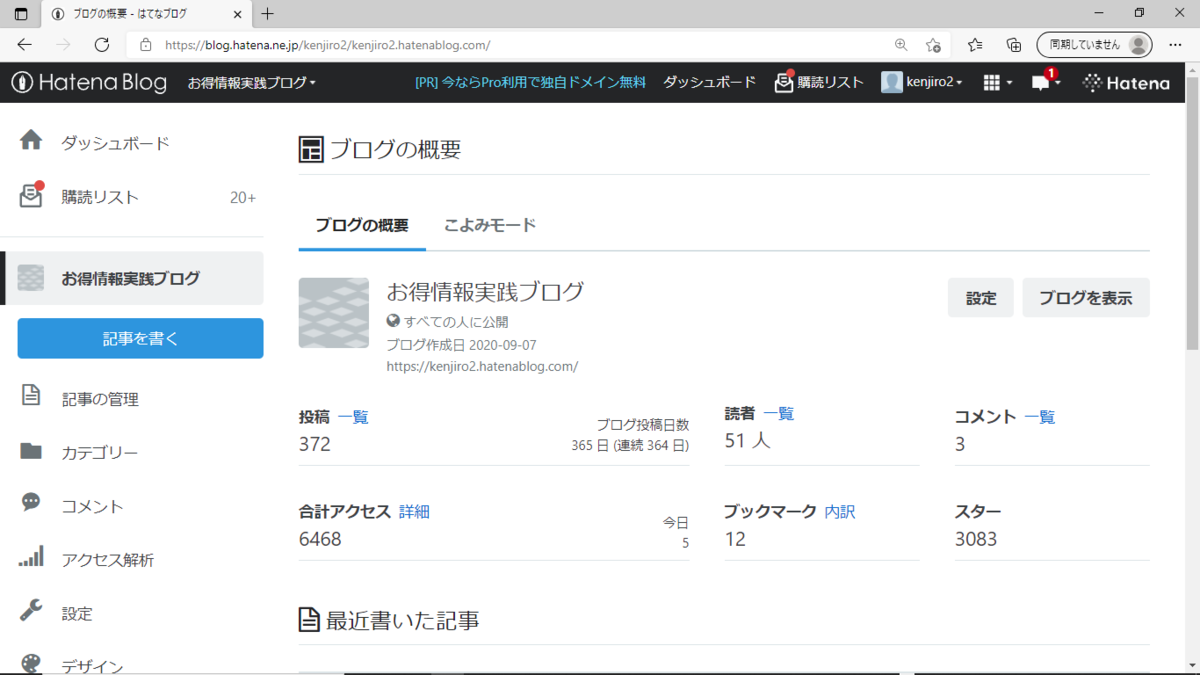Click the wrench icon for 設定
This screenshot has width=1200, height=675.
[31, 610]
